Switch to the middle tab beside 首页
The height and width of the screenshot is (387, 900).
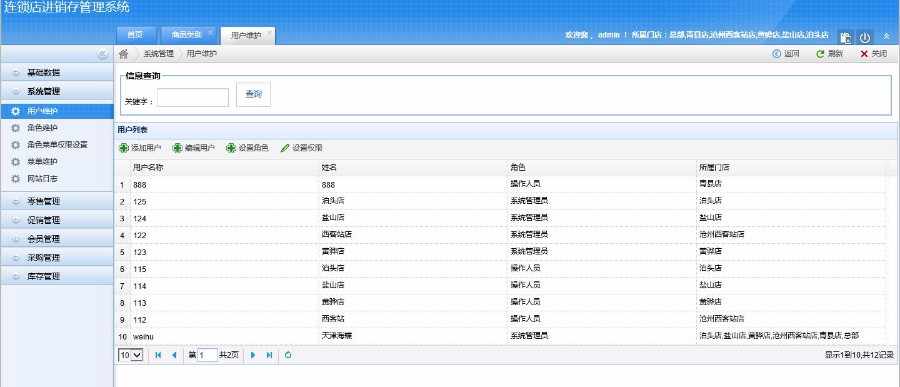(188, 35)
